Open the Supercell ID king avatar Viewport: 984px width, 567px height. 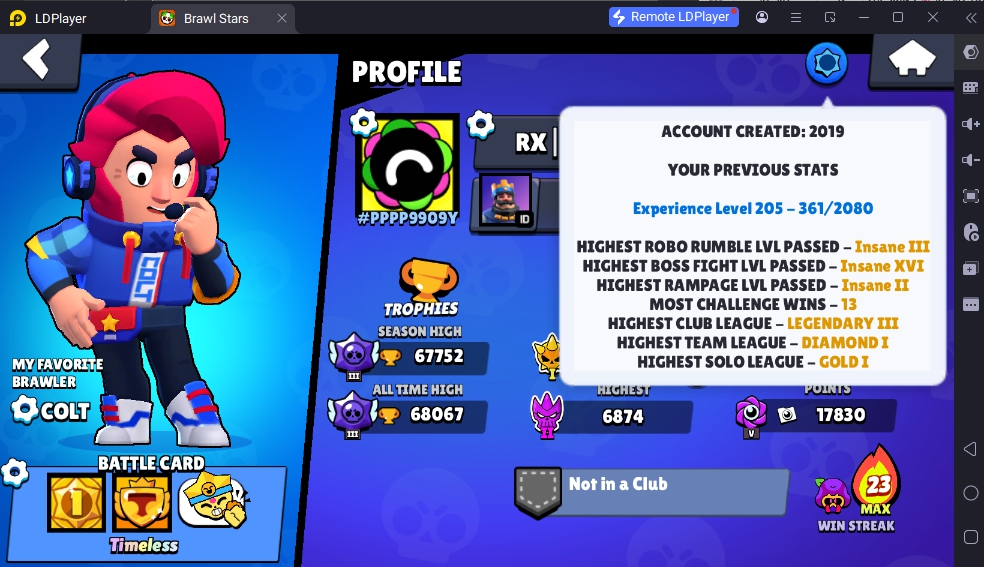(506, 200)
